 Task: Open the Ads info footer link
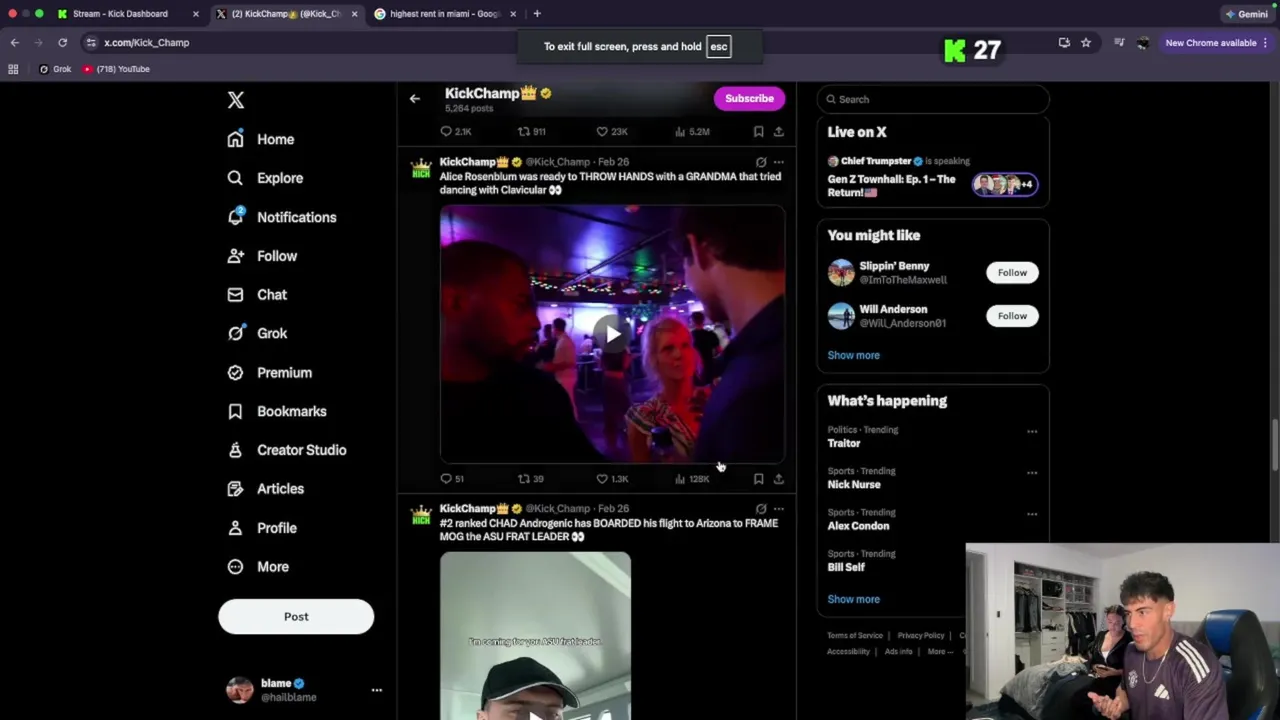point(898,652)
